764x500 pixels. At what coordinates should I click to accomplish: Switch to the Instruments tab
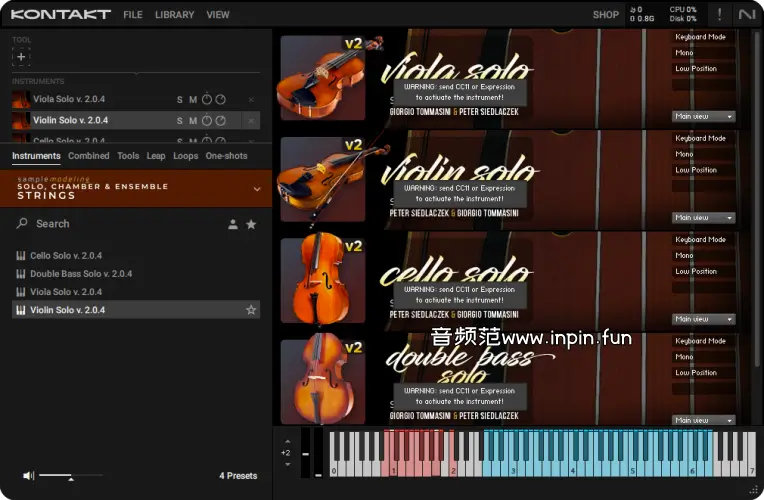(36, 156)
